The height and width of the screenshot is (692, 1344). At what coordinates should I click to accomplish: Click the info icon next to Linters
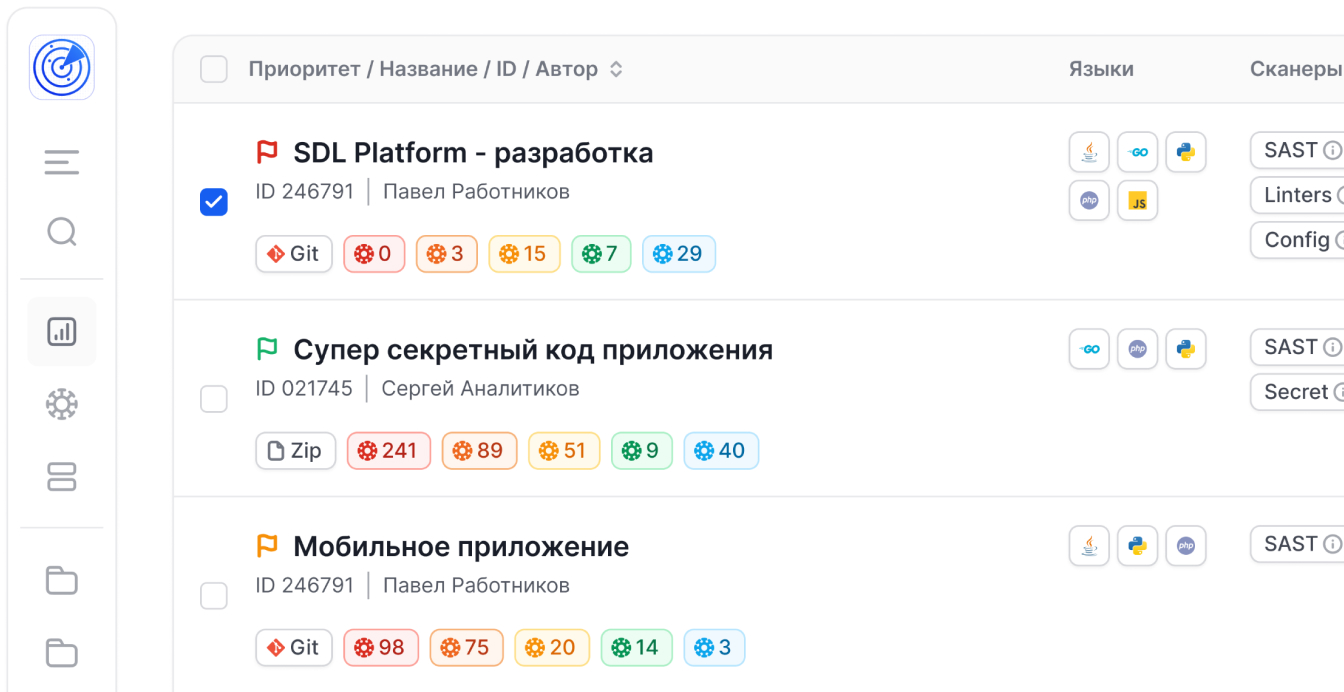coord(1339,196)
